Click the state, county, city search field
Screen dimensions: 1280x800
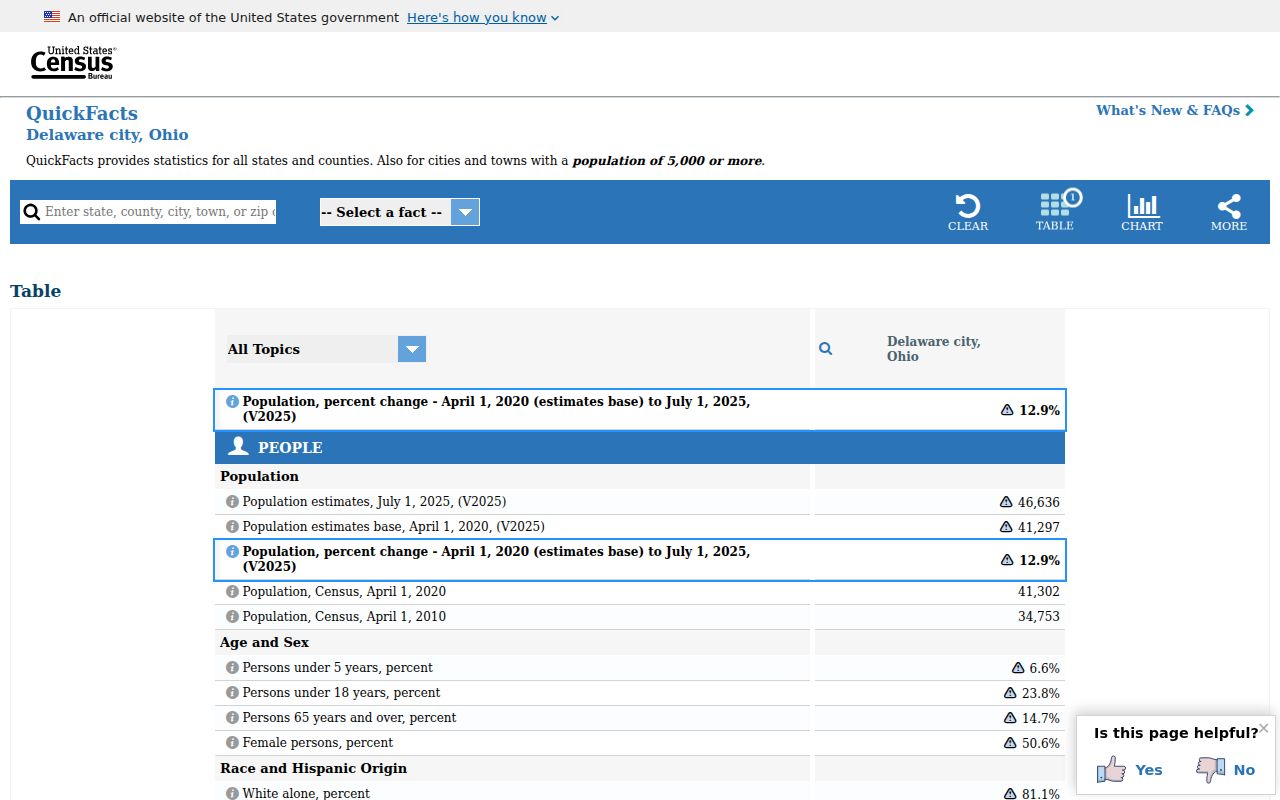click(x=148, y=212)
